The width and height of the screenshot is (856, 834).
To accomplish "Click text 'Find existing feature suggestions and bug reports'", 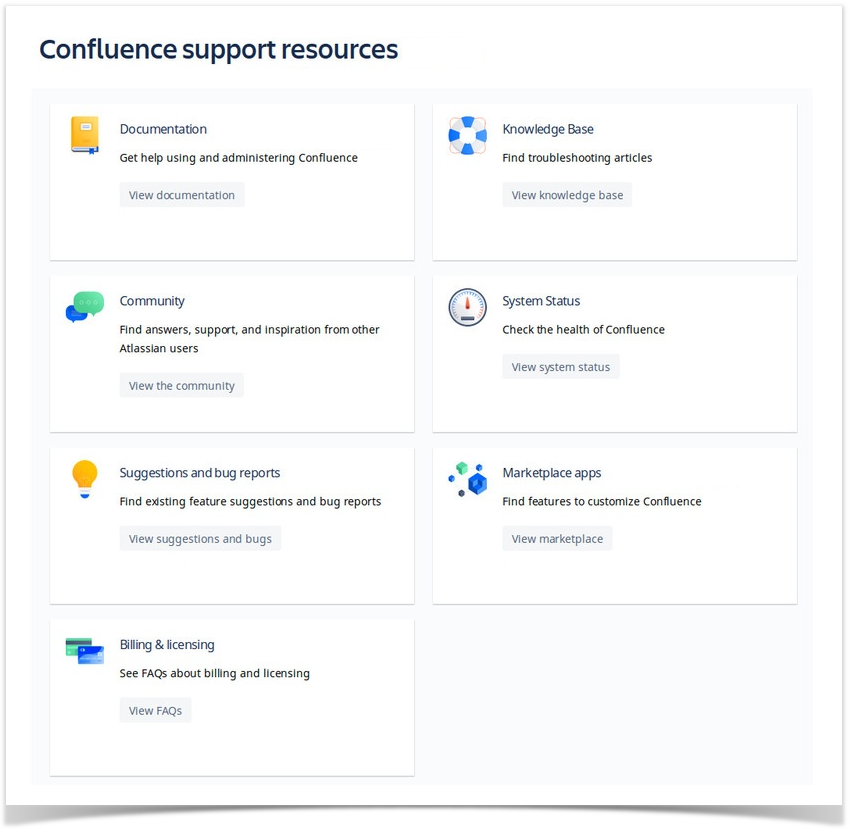I will pos(250,502).
